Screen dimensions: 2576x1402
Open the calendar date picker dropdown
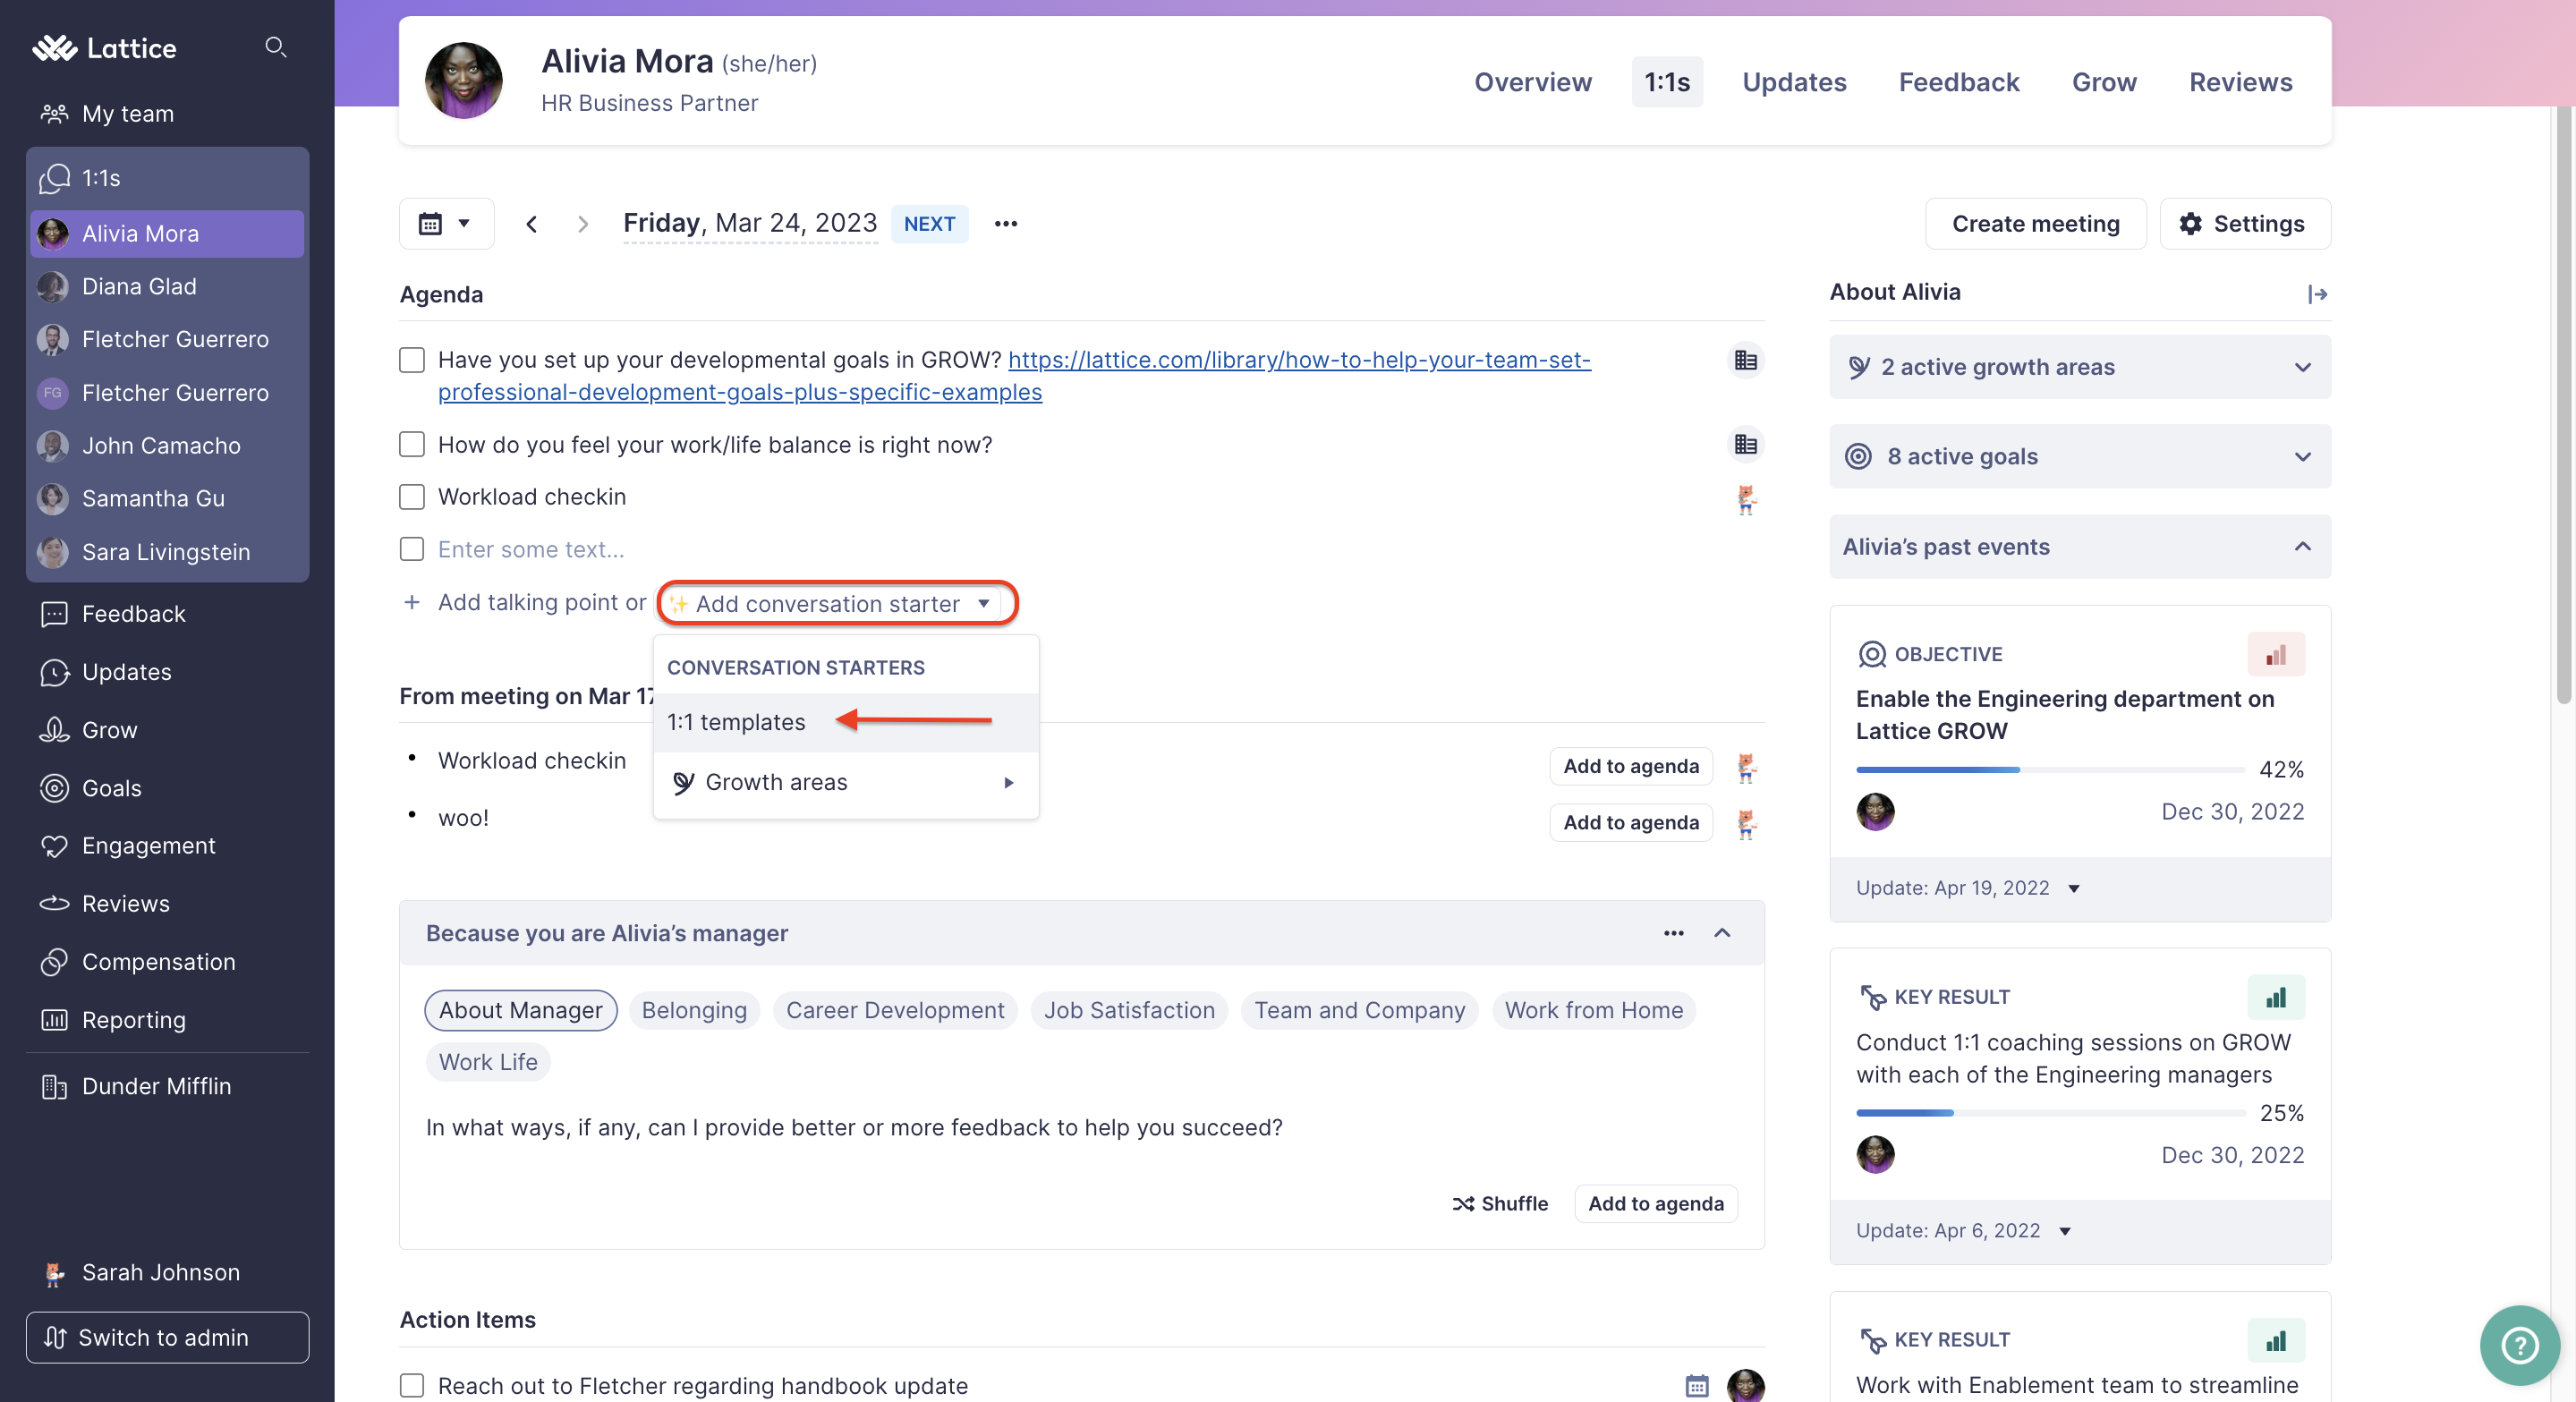446,224
